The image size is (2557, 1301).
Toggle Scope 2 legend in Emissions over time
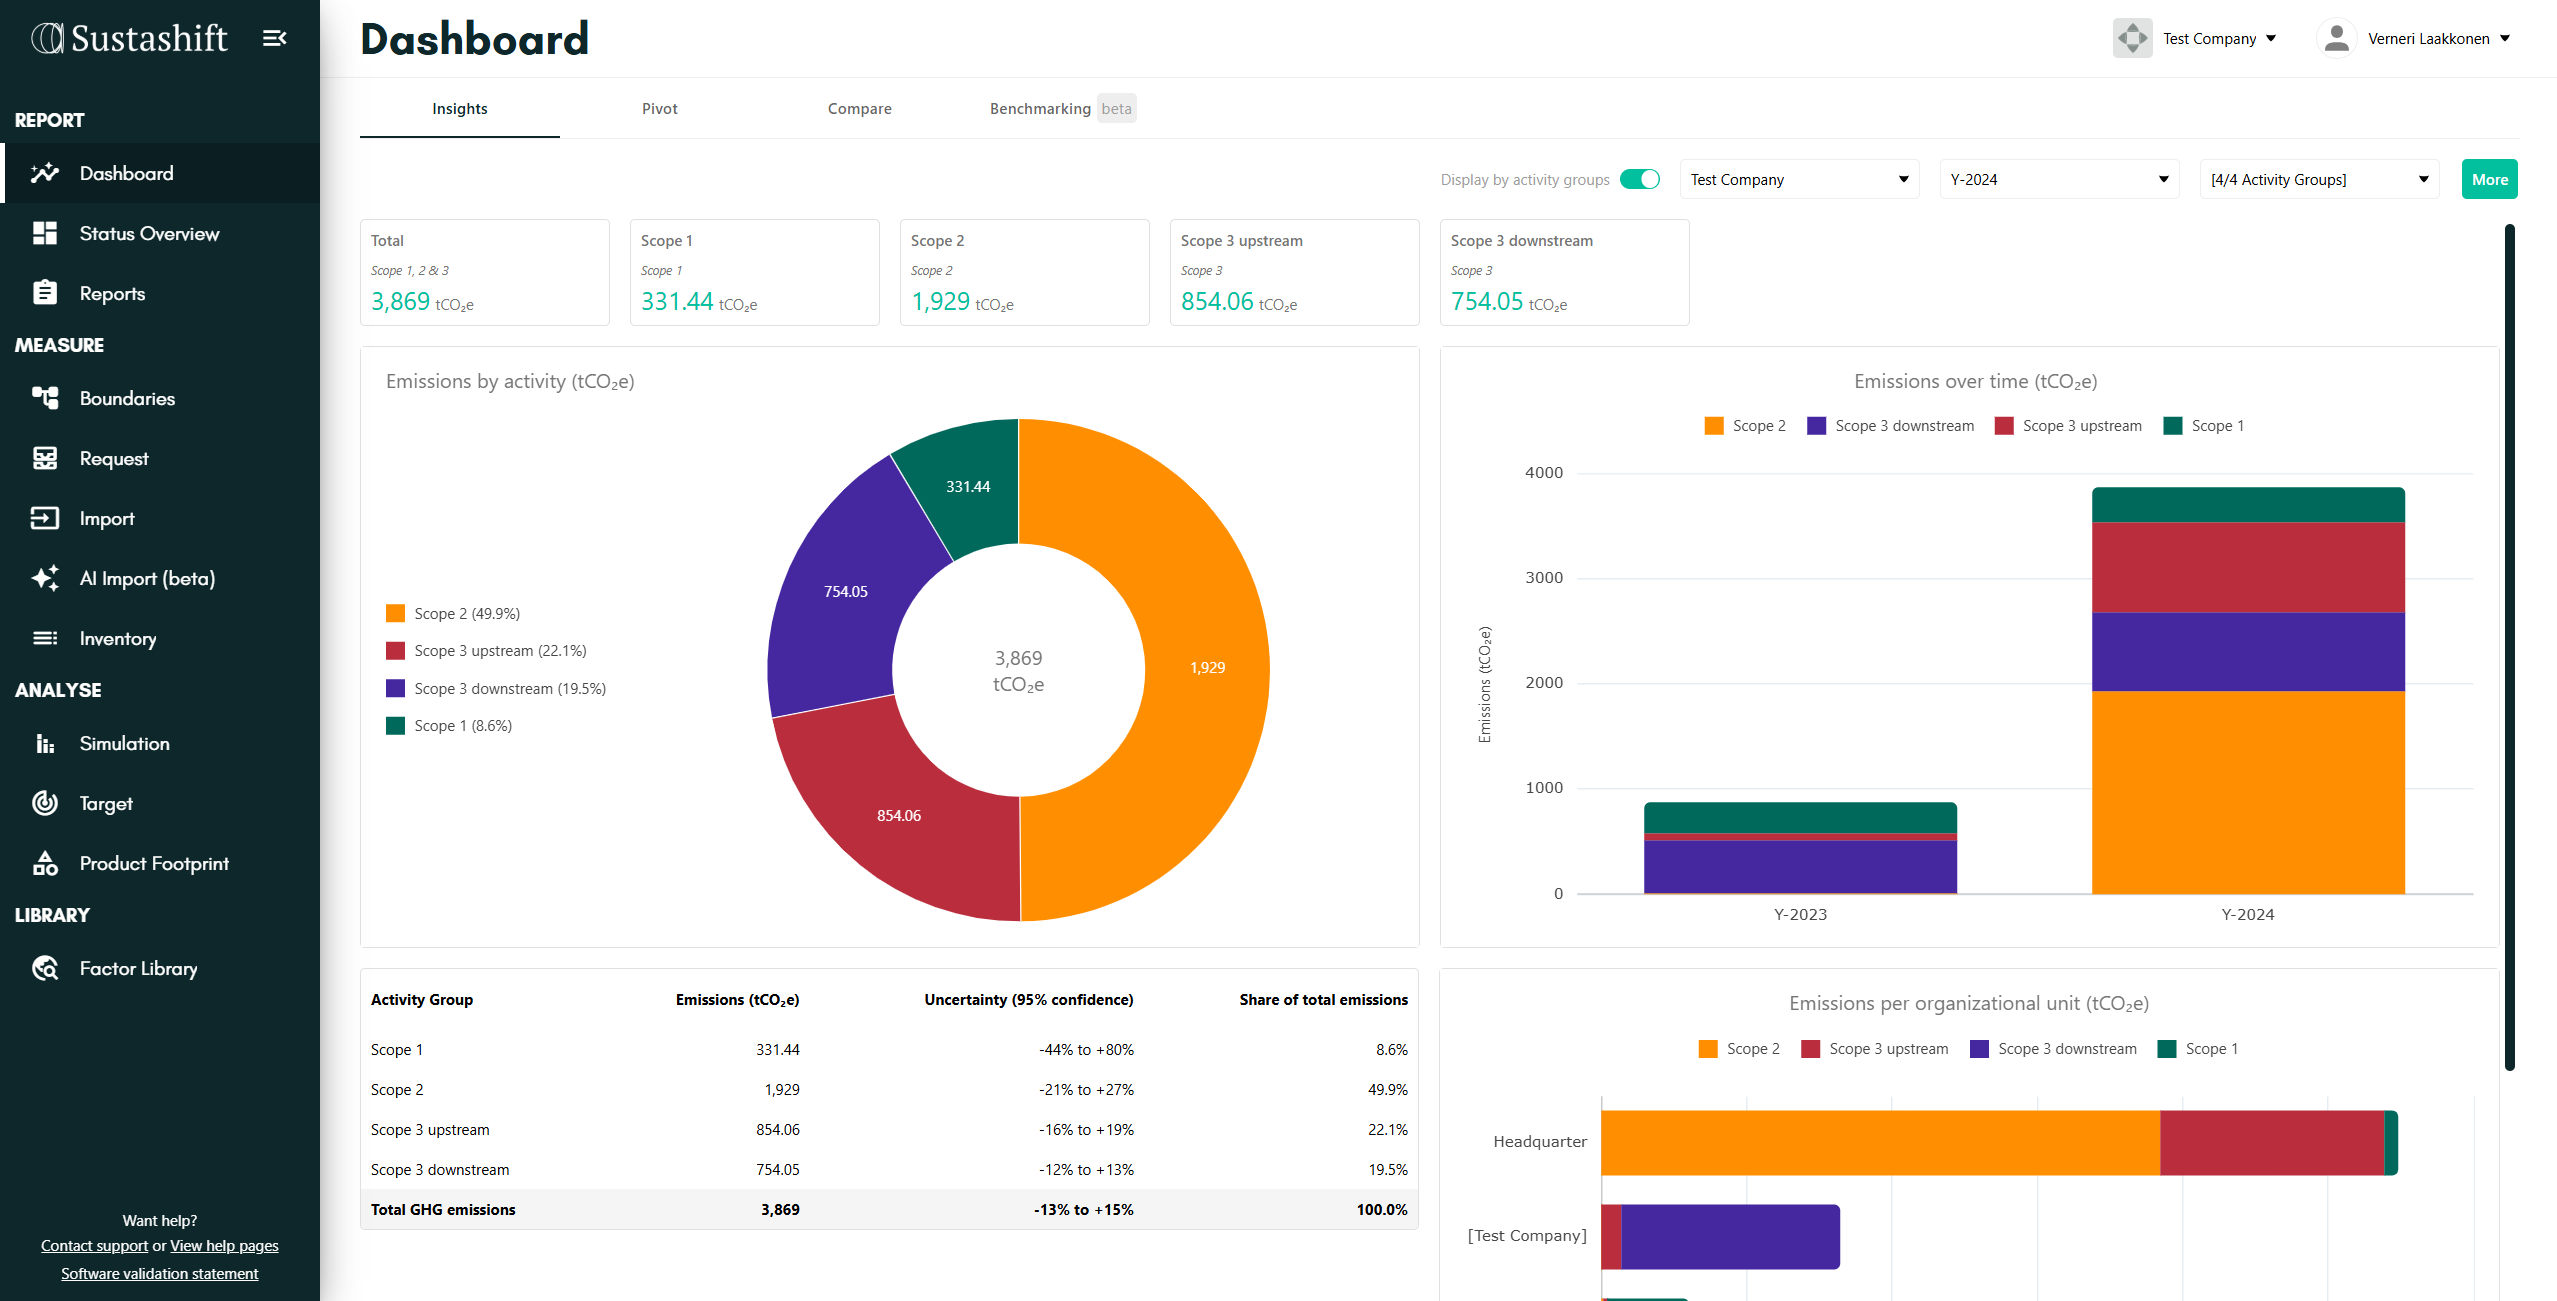1745,426
